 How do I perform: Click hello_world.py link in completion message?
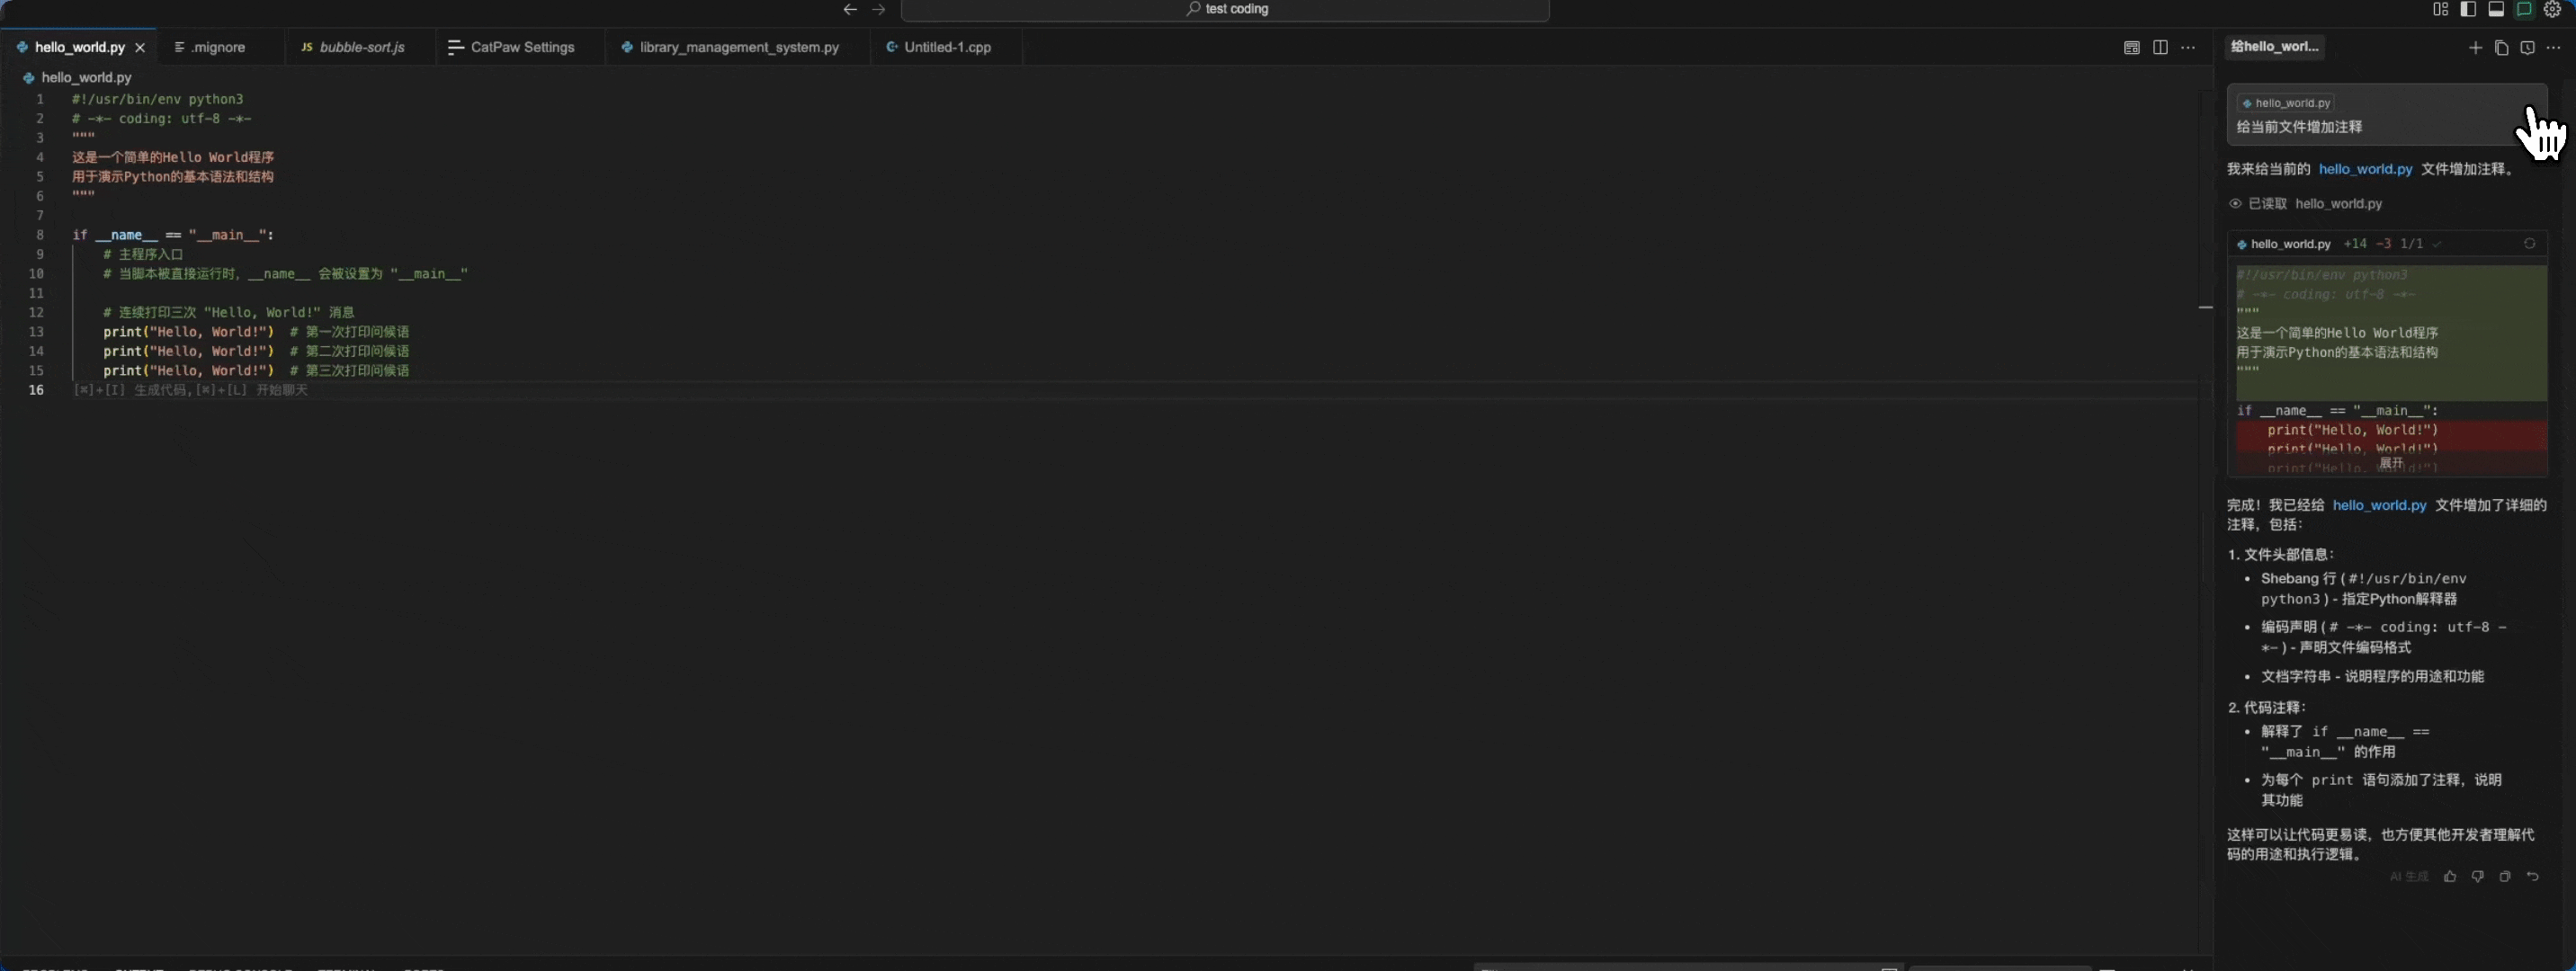click(2379, 505)
